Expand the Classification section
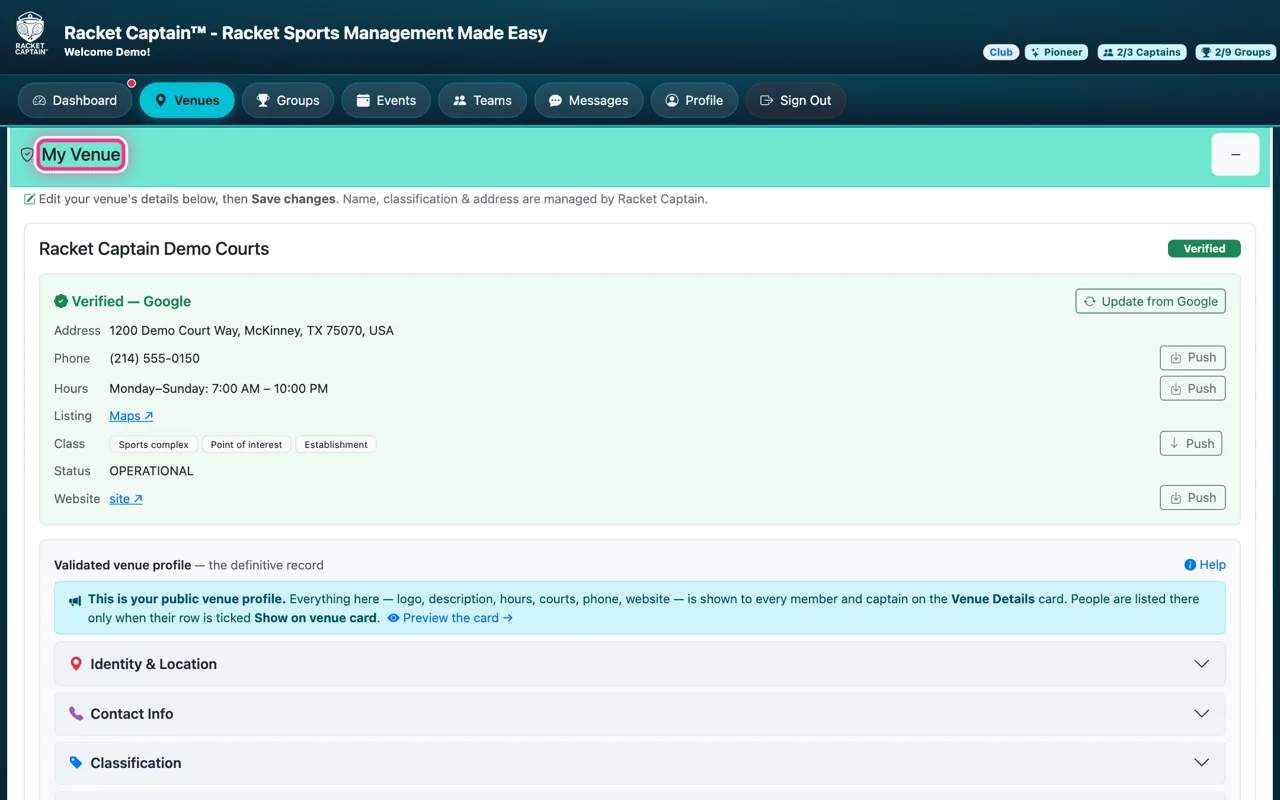The image size is (1280, 800). click(x=640, y=763)
